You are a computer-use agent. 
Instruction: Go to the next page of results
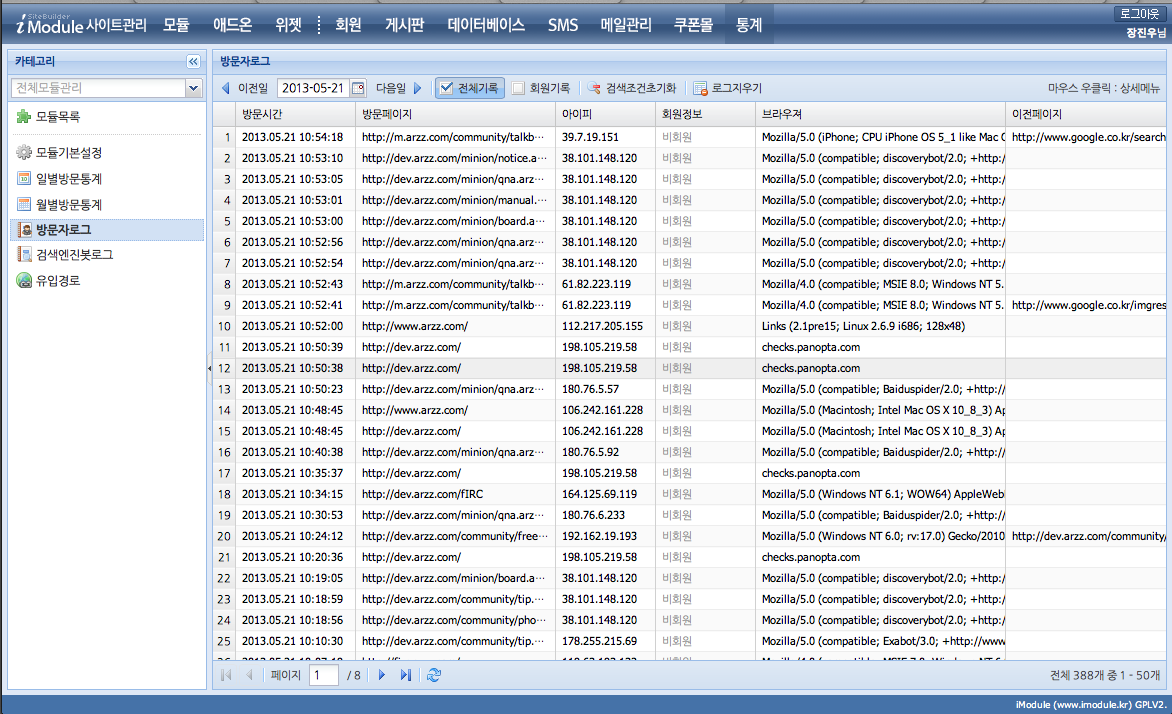point(381,675)
